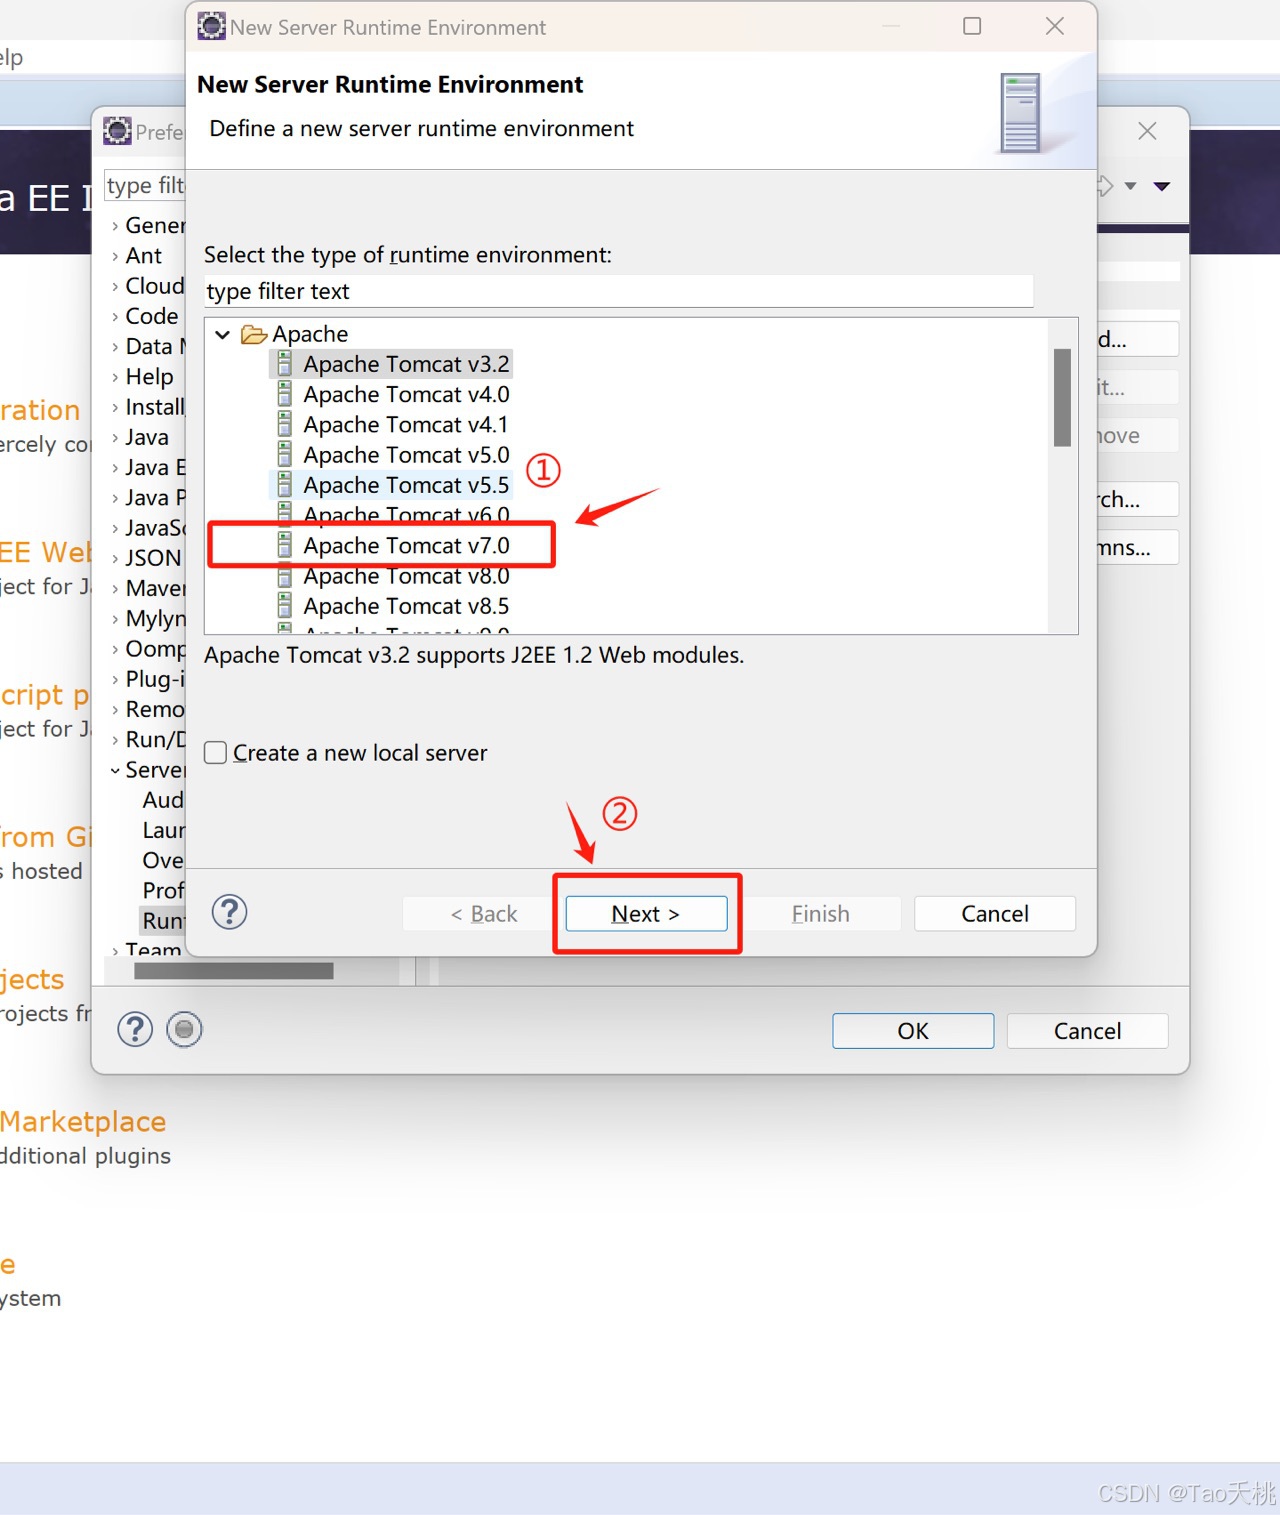Select Apache Tomcat v5.0 server icon

coord(285,454)
